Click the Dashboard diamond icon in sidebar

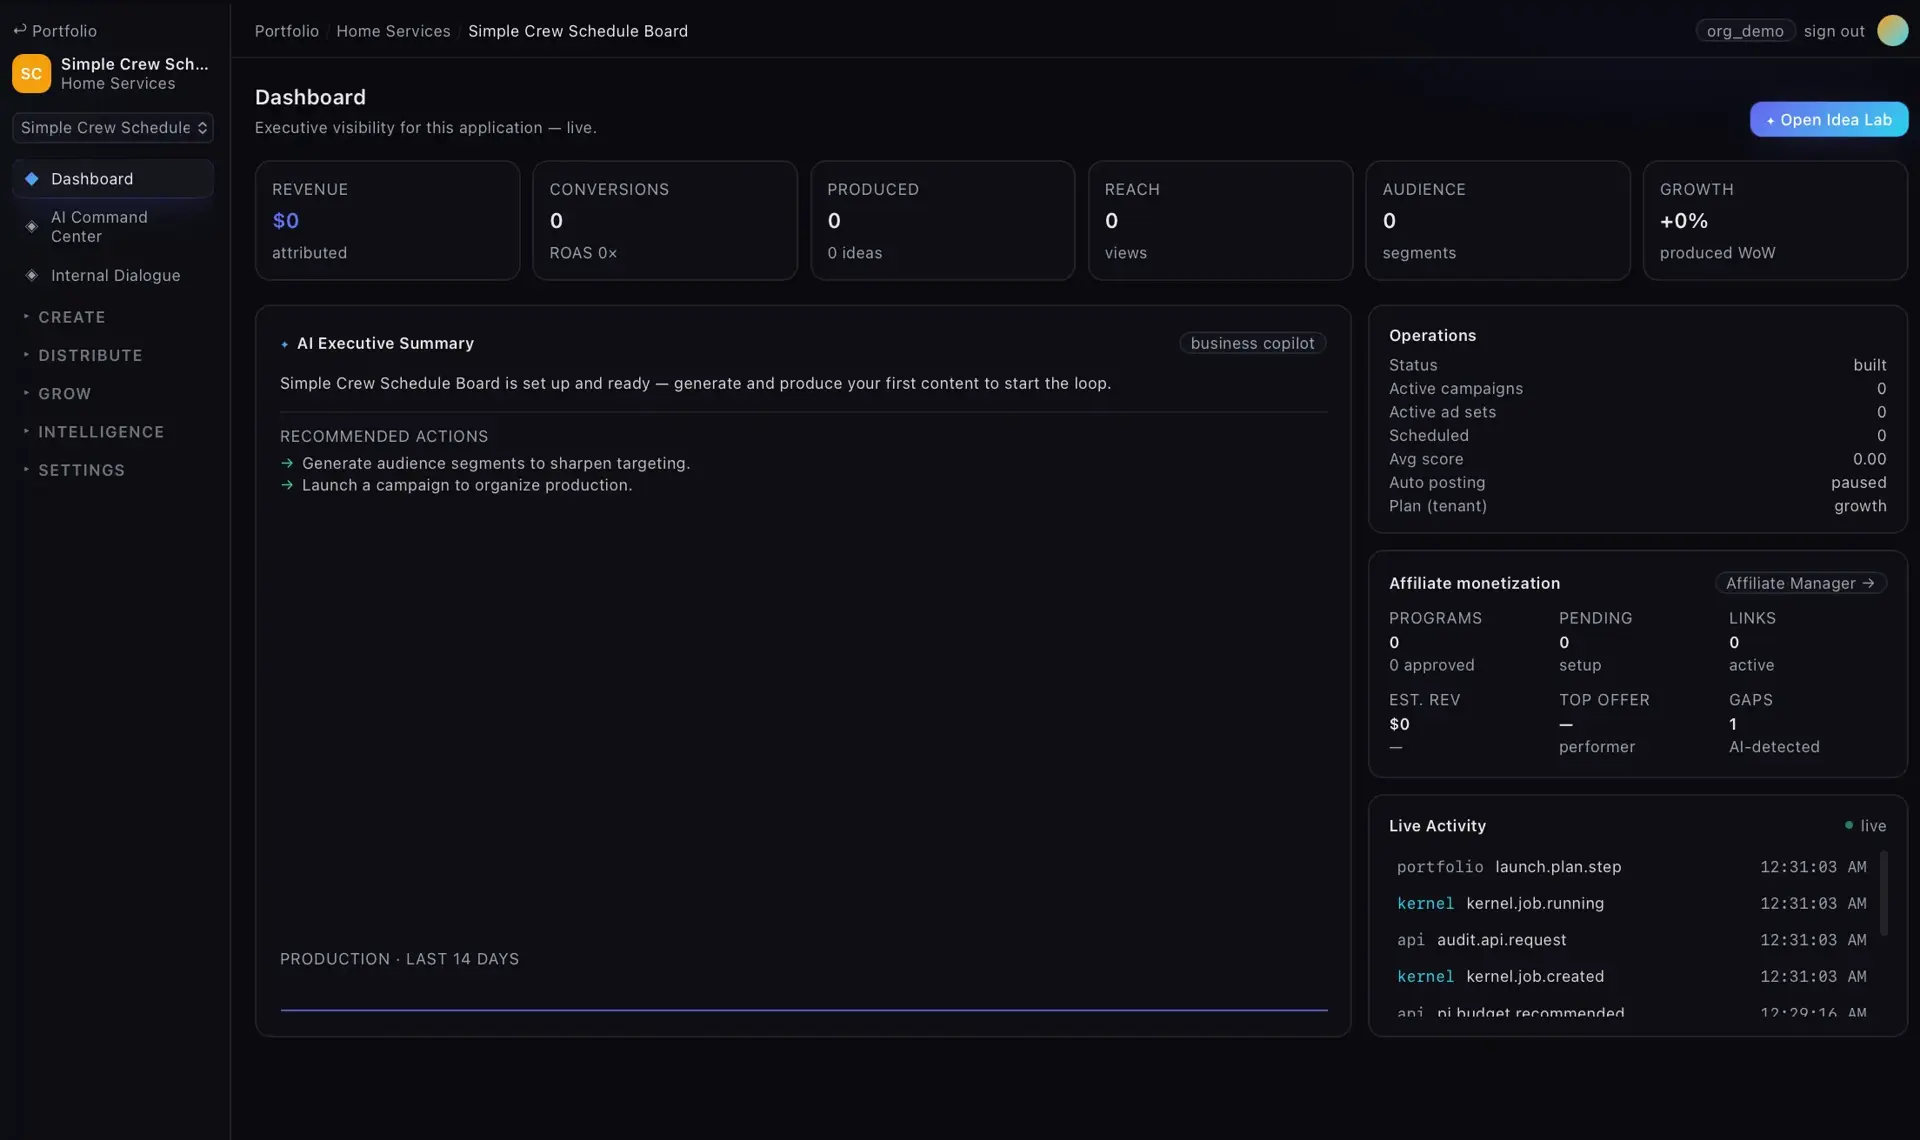click(31, 179)
